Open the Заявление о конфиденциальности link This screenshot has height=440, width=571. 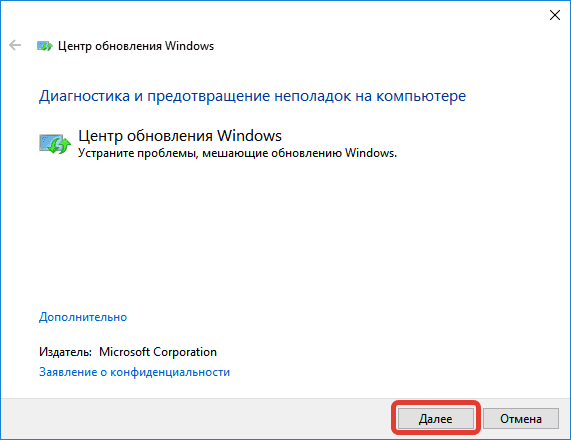coord(134,372)
